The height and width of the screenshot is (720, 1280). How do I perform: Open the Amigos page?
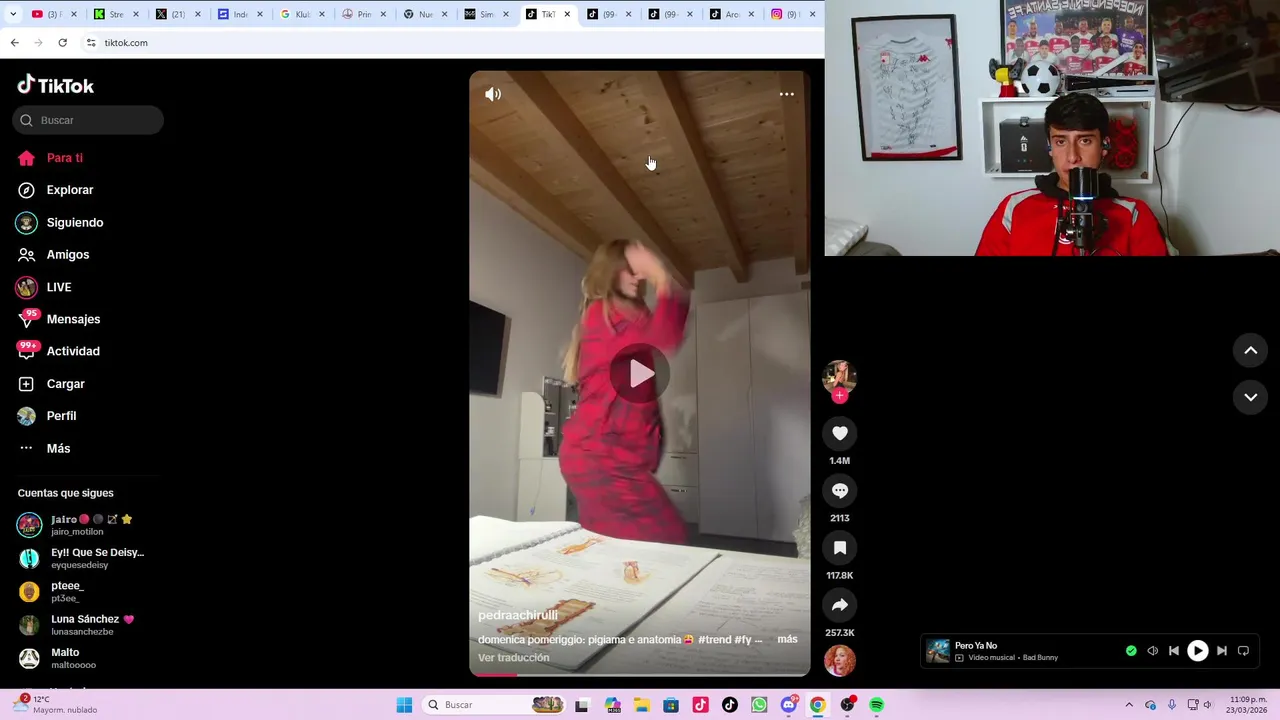(x=53, y=255)
